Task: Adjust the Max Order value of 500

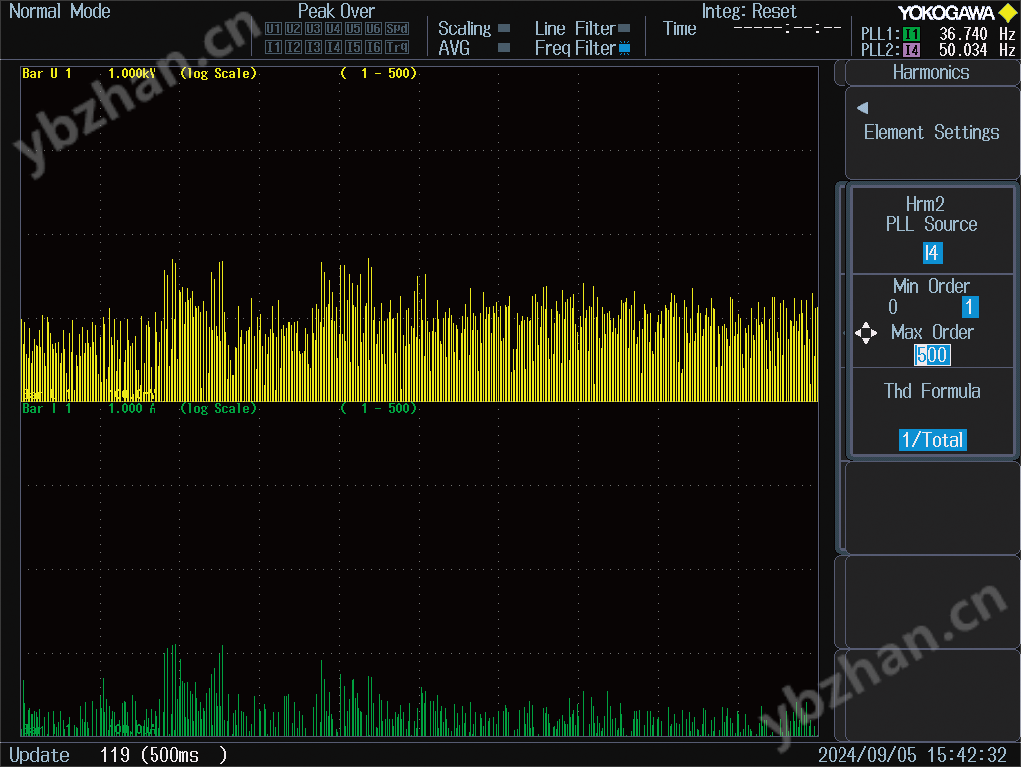Action: (x=931, y=355)
